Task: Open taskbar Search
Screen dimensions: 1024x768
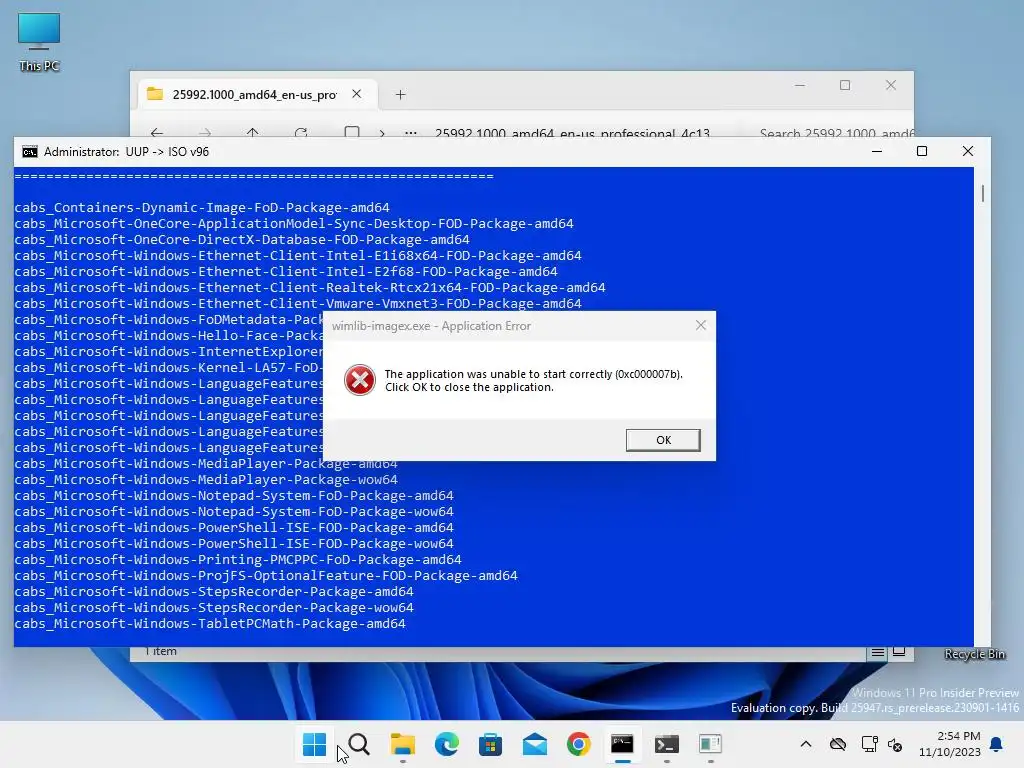Action: point(359,744)
